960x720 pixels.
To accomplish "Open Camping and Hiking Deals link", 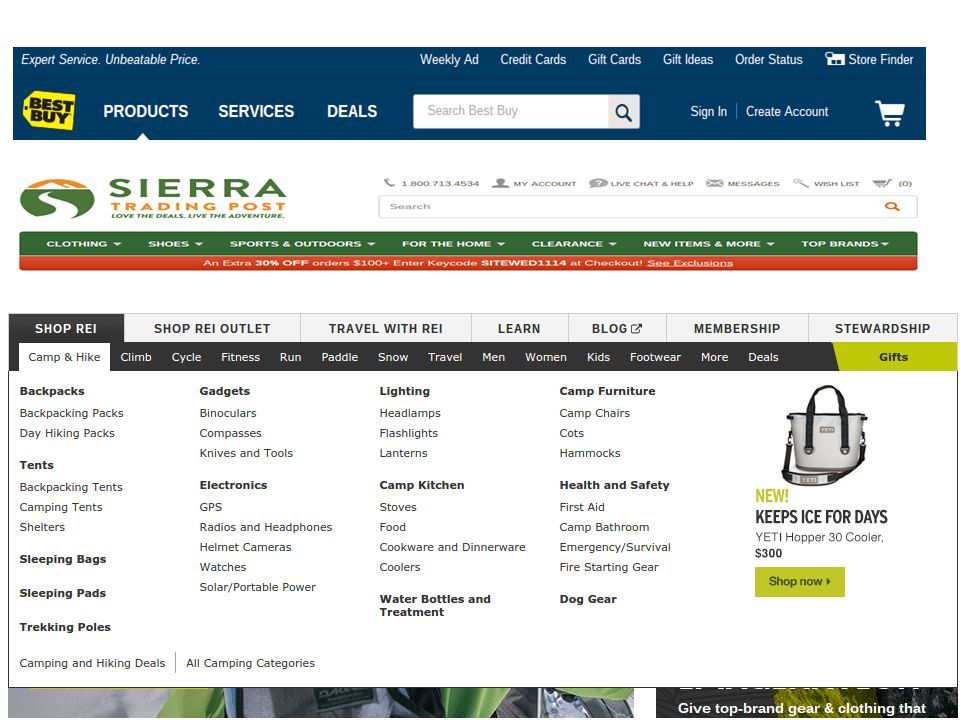I will click(x=92, y=663).
